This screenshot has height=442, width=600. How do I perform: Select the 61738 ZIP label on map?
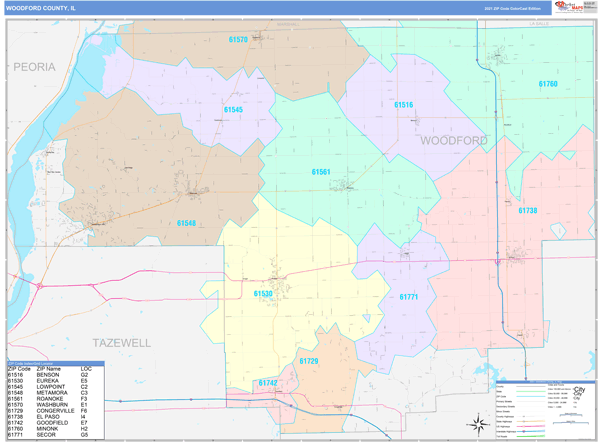[x=528, y=210]
